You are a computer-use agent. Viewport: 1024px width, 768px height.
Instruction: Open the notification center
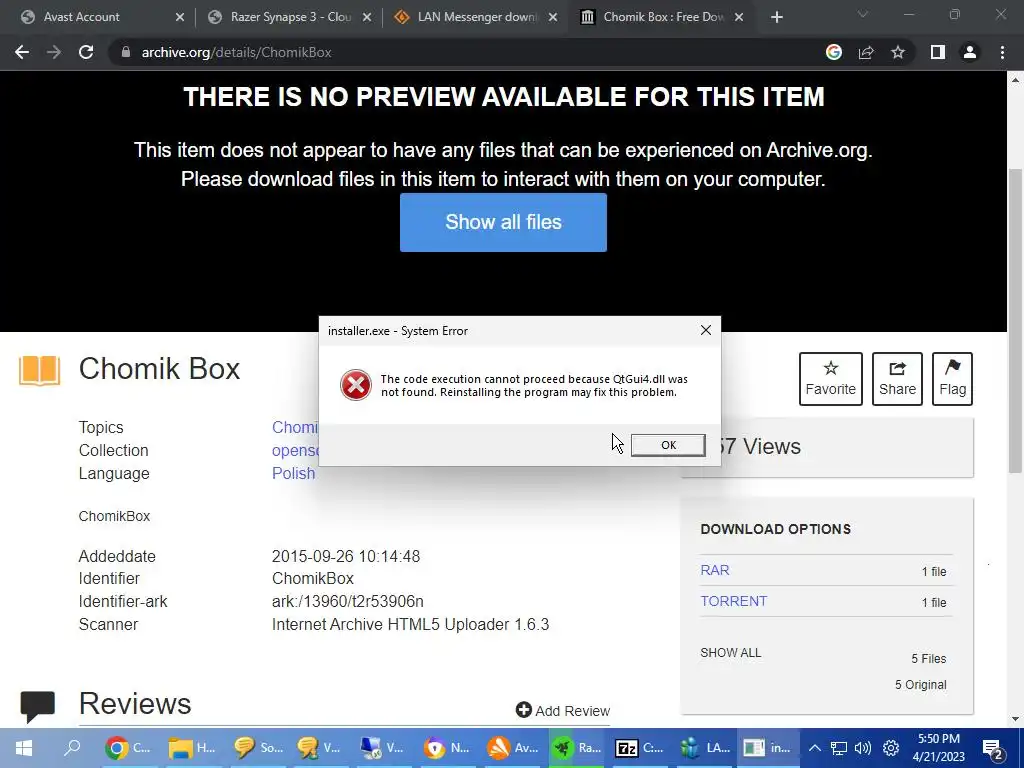pos(992,749)
